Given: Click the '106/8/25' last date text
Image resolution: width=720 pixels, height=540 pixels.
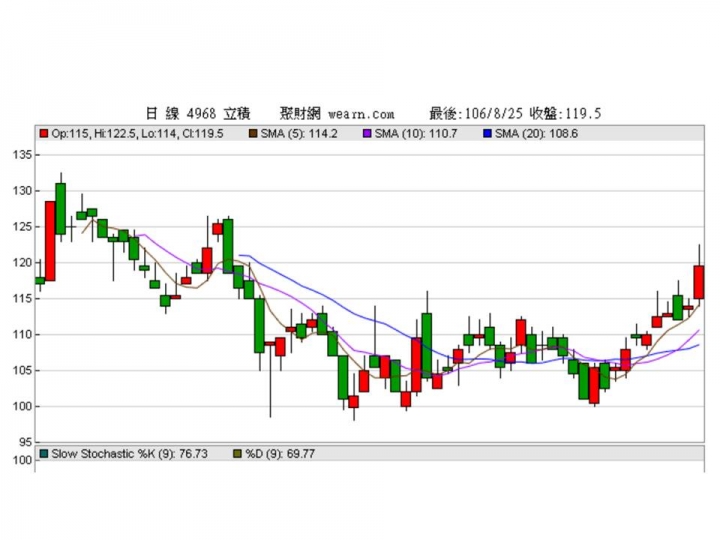Looking at the screenshot, I should pos(494,113).
